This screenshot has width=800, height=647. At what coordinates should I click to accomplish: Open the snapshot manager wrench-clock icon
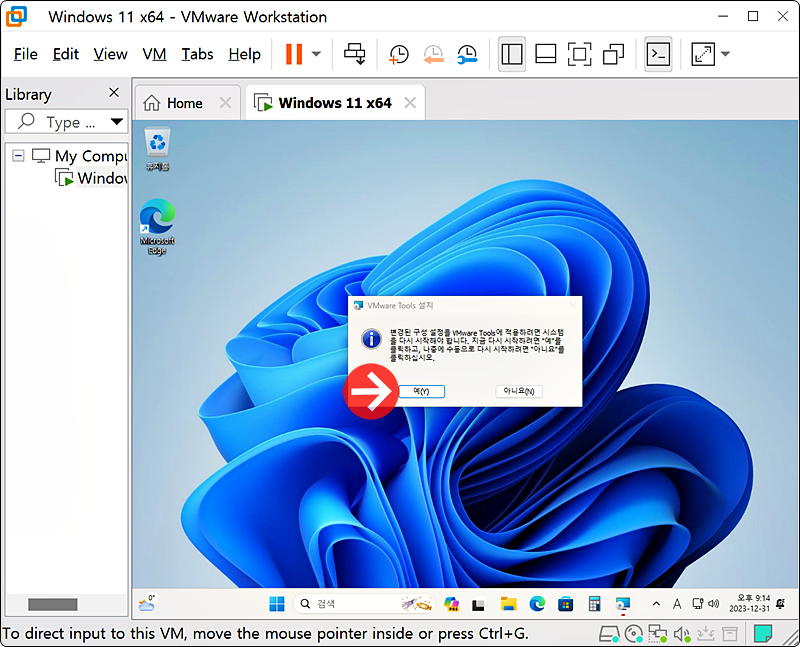coord(467,54)
